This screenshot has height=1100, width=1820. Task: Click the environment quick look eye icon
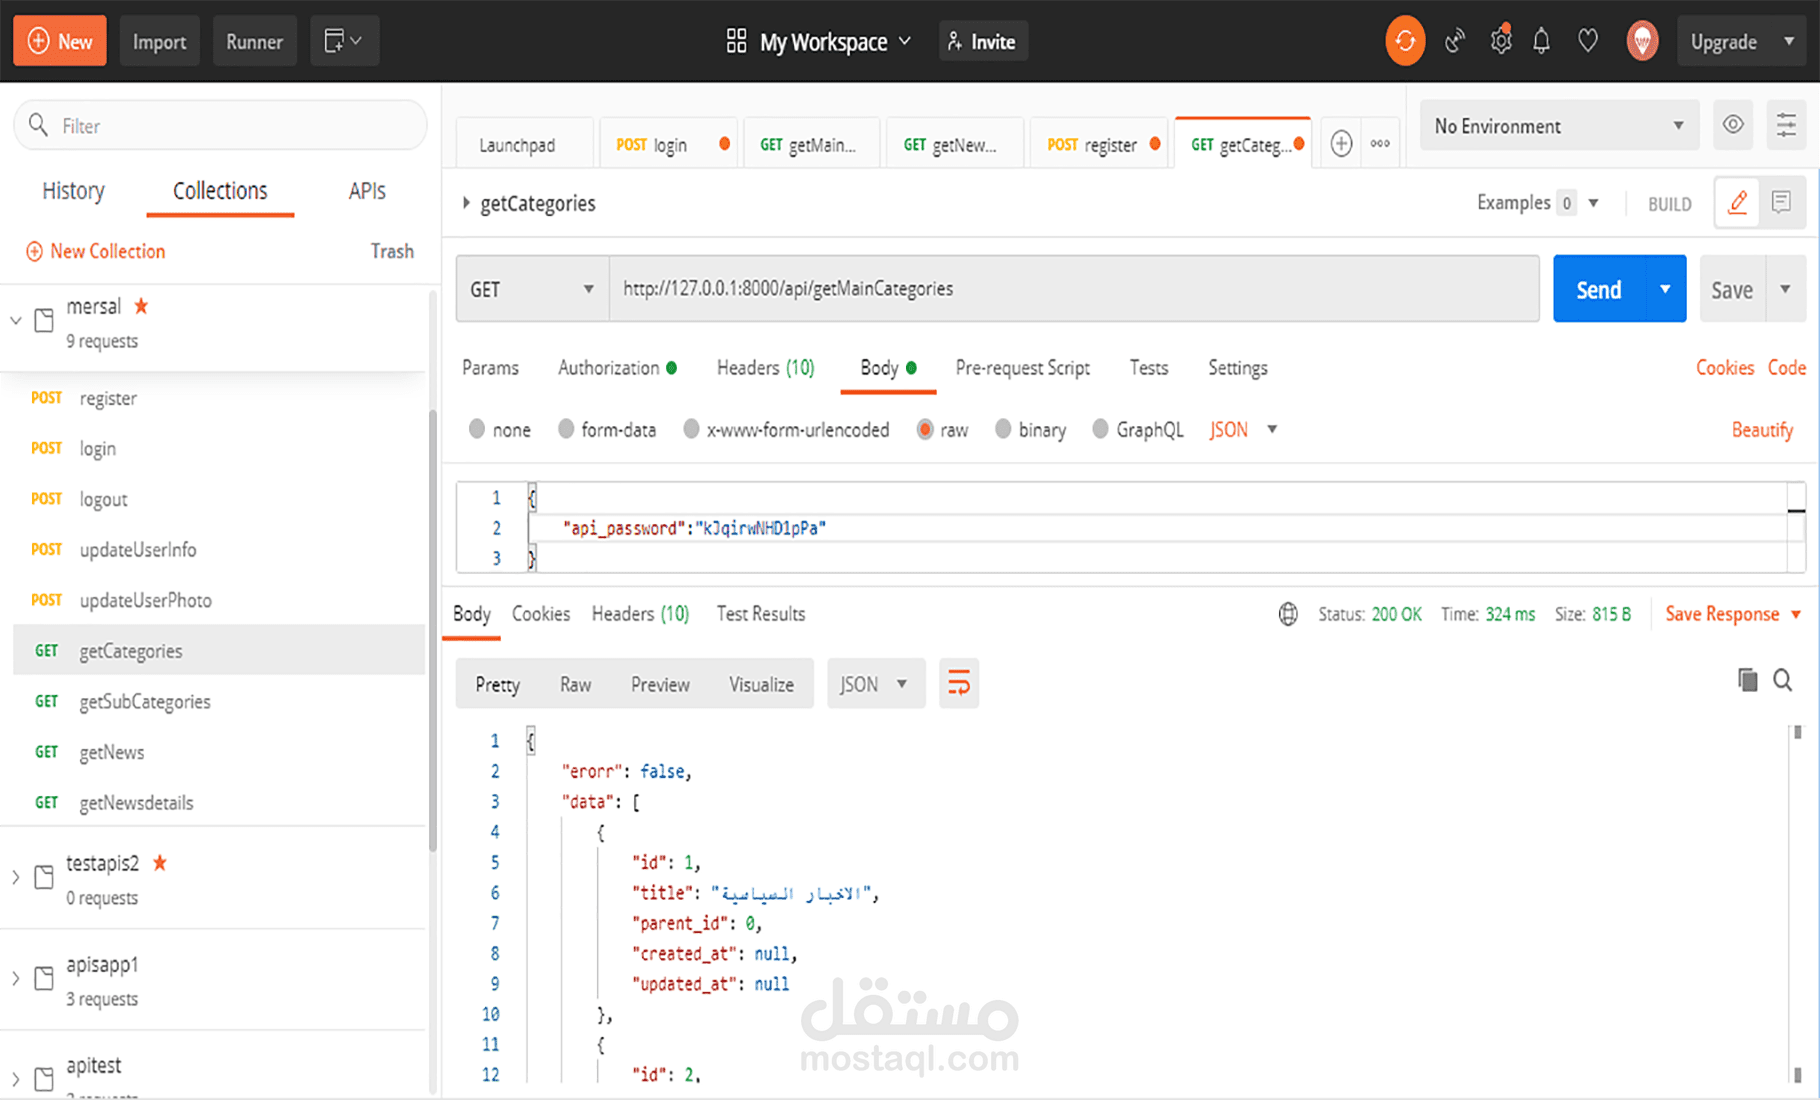[x=1733, y=125]
